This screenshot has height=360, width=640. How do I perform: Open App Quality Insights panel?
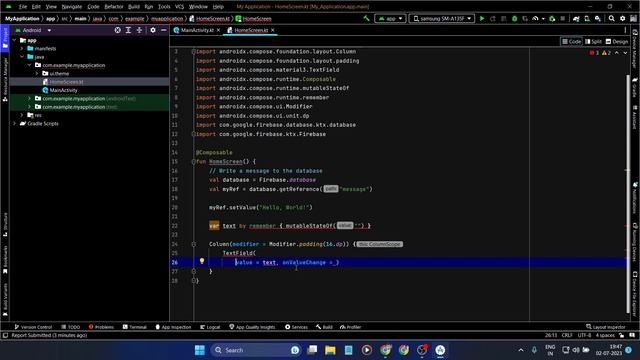coord(252,327)
